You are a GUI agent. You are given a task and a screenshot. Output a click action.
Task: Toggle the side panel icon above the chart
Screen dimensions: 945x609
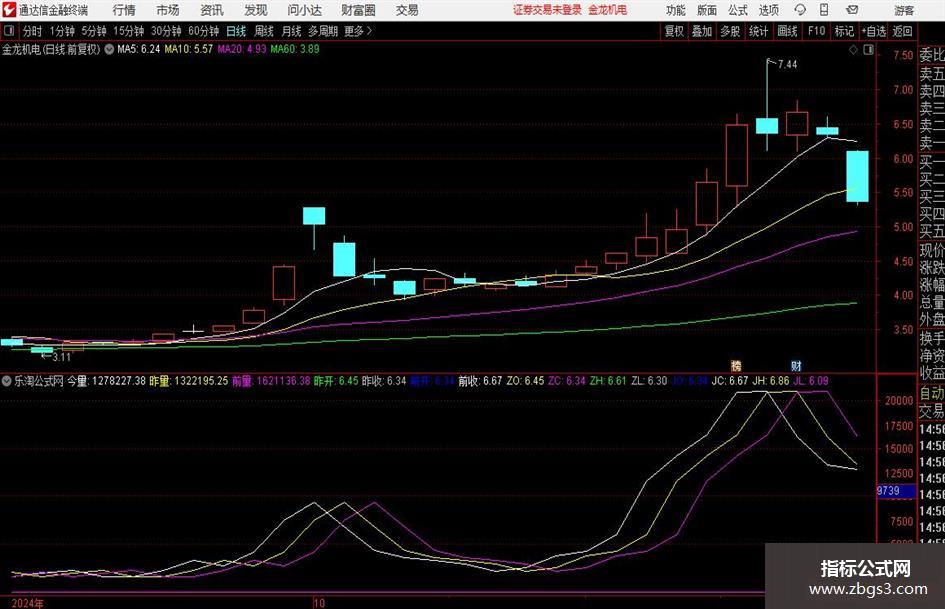[x=868, y=50]
